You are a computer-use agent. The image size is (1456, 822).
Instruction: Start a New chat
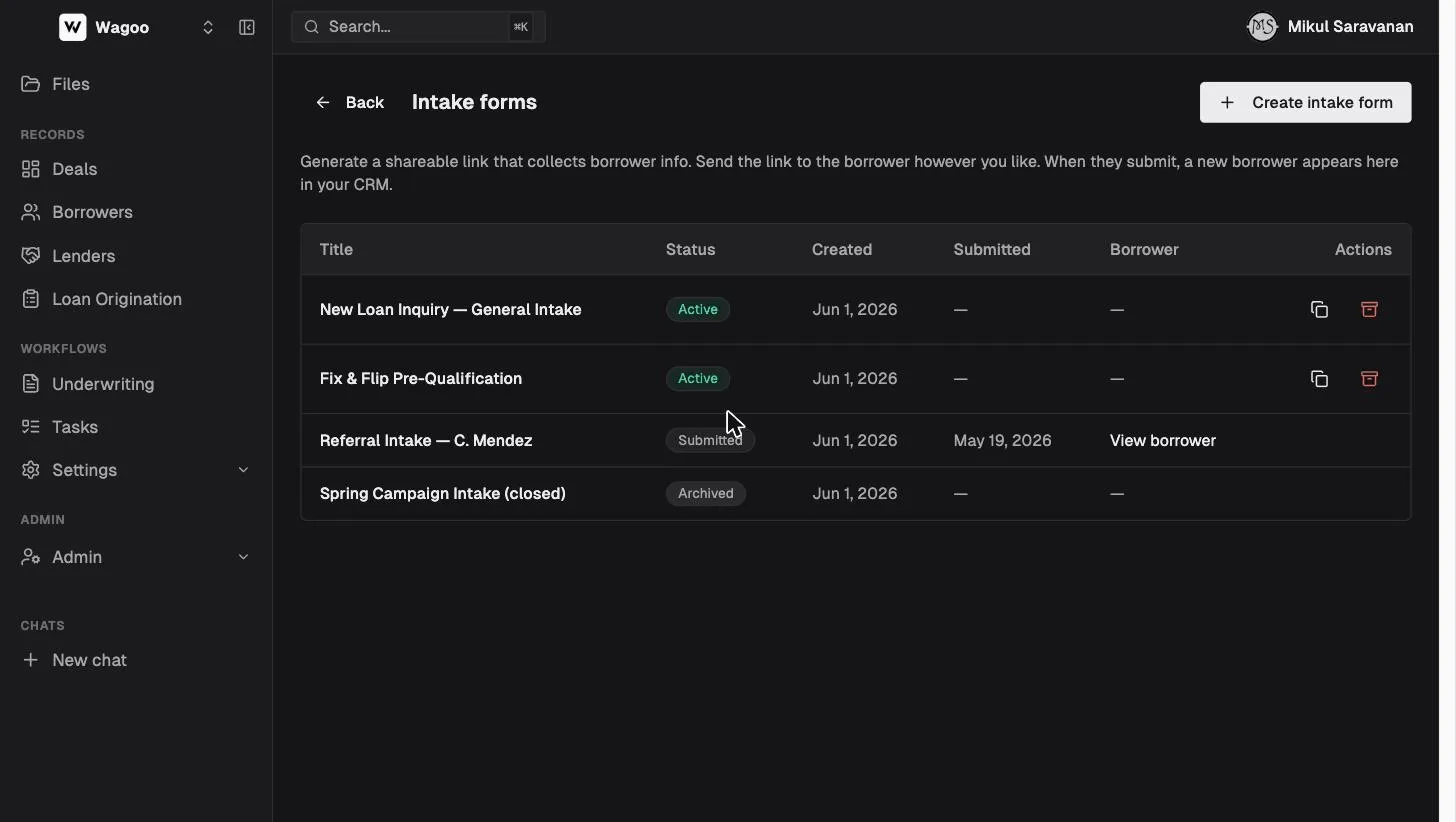(136, 660)
